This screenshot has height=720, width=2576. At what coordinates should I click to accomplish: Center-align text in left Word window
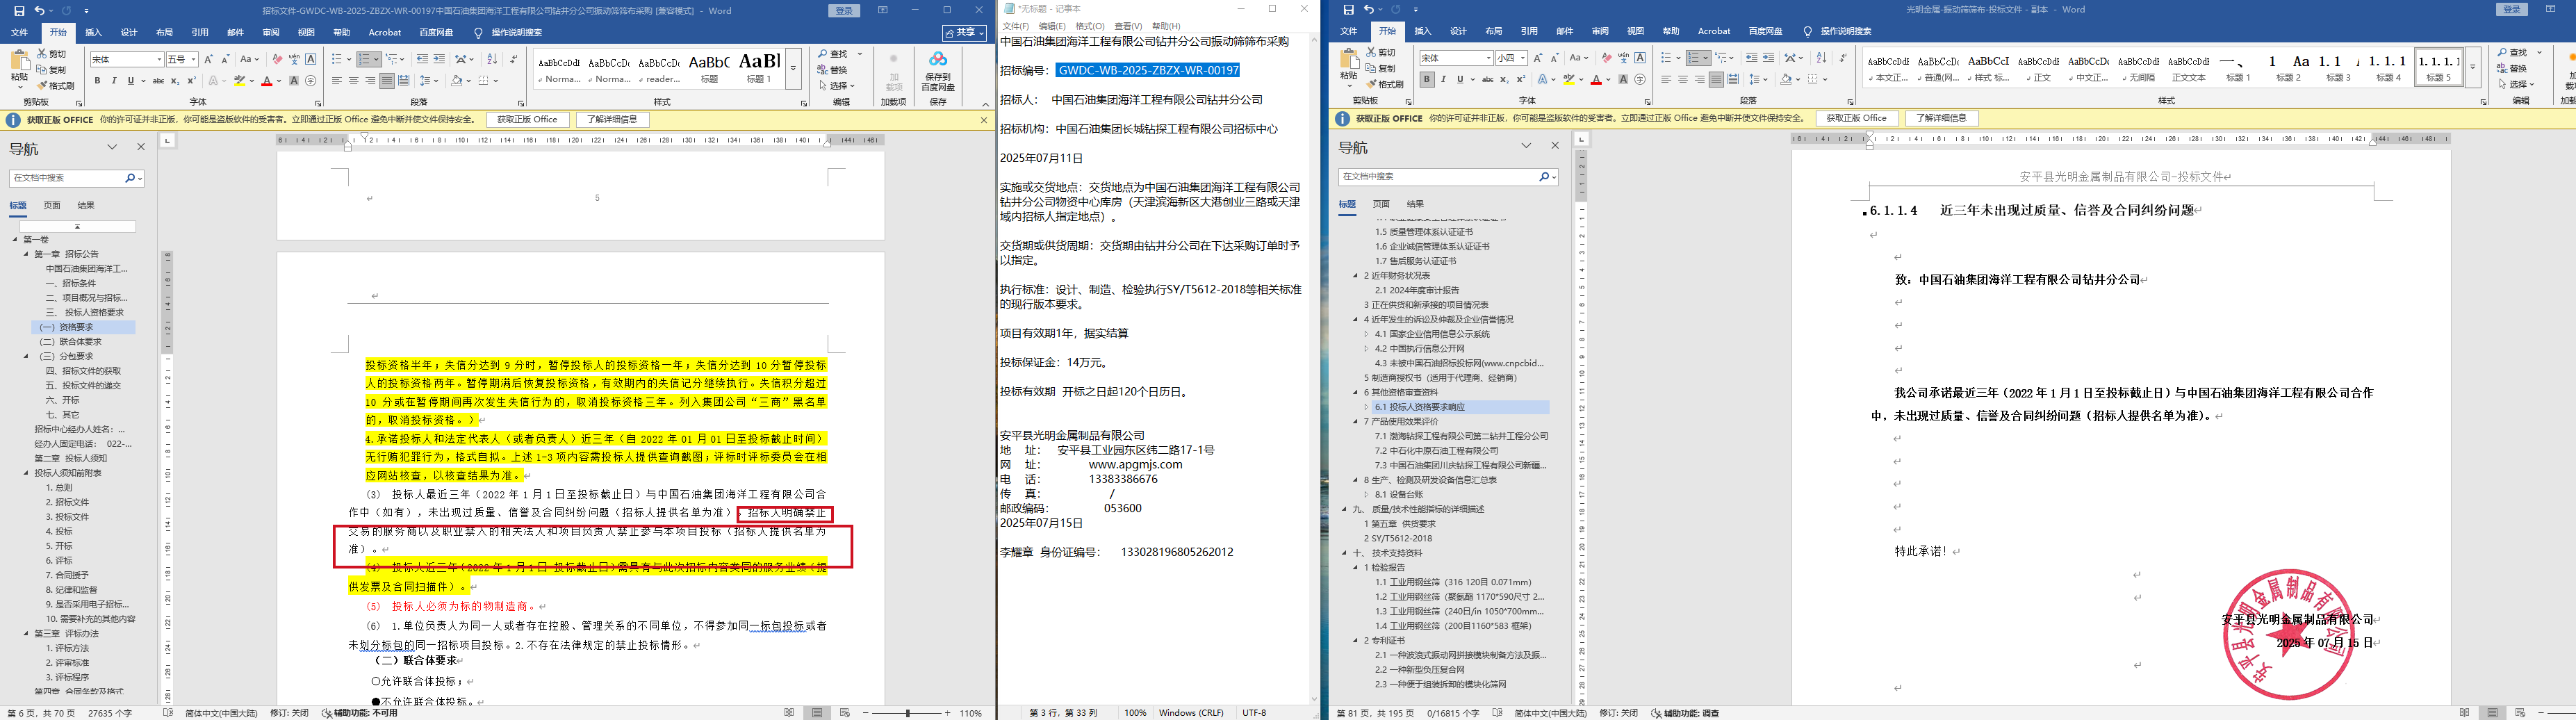[353, 81]
